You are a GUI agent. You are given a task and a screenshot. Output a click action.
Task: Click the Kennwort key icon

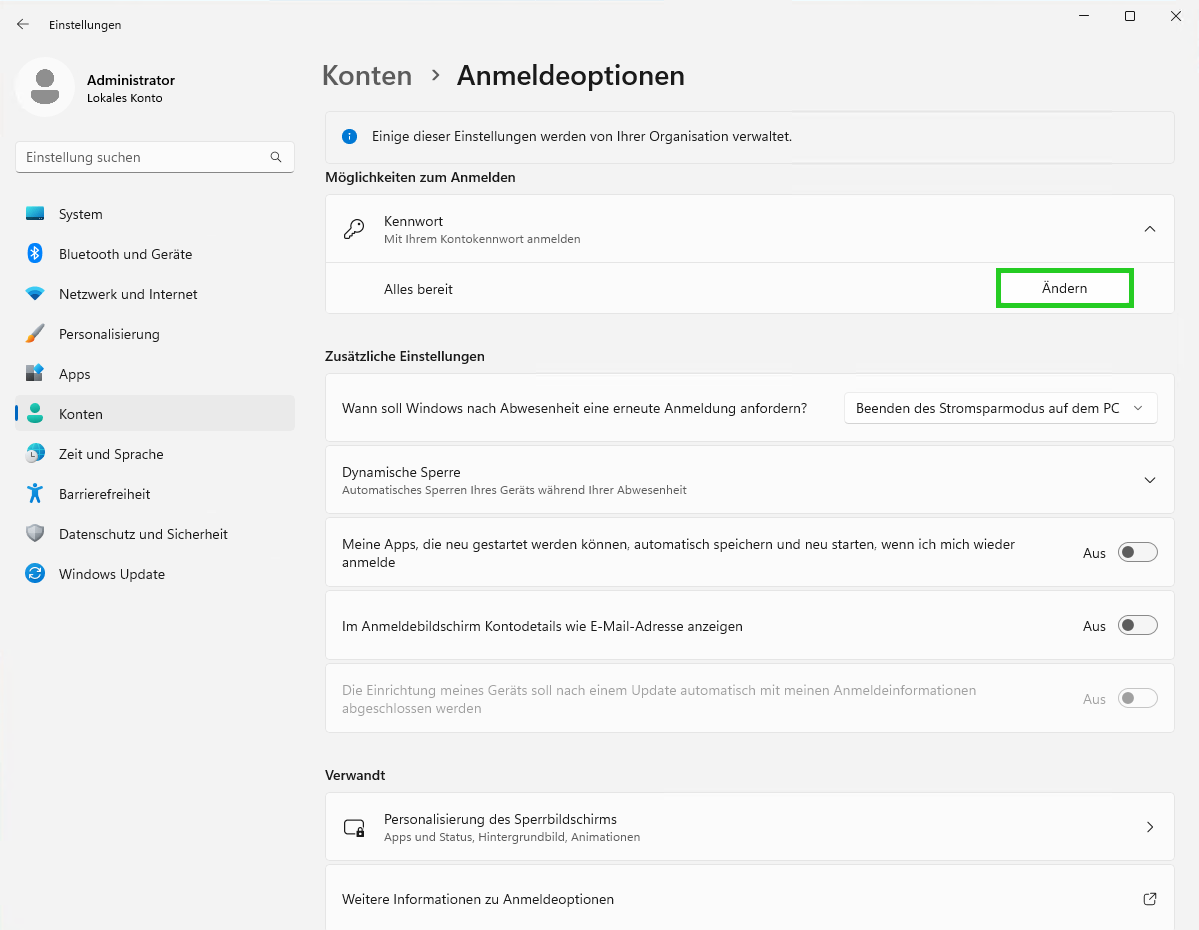tap(354, 228)
